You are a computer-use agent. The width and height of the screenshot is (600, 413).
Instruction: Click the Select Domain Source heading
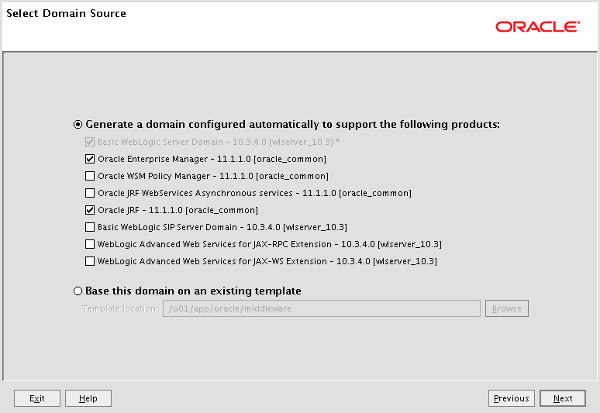[x=66, y=13]
